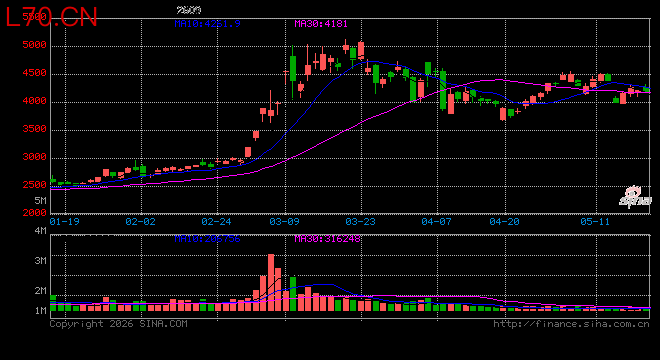Click the blue MA10:4261.9 price label
Viewport: 660px width, 360px height.
208,24
